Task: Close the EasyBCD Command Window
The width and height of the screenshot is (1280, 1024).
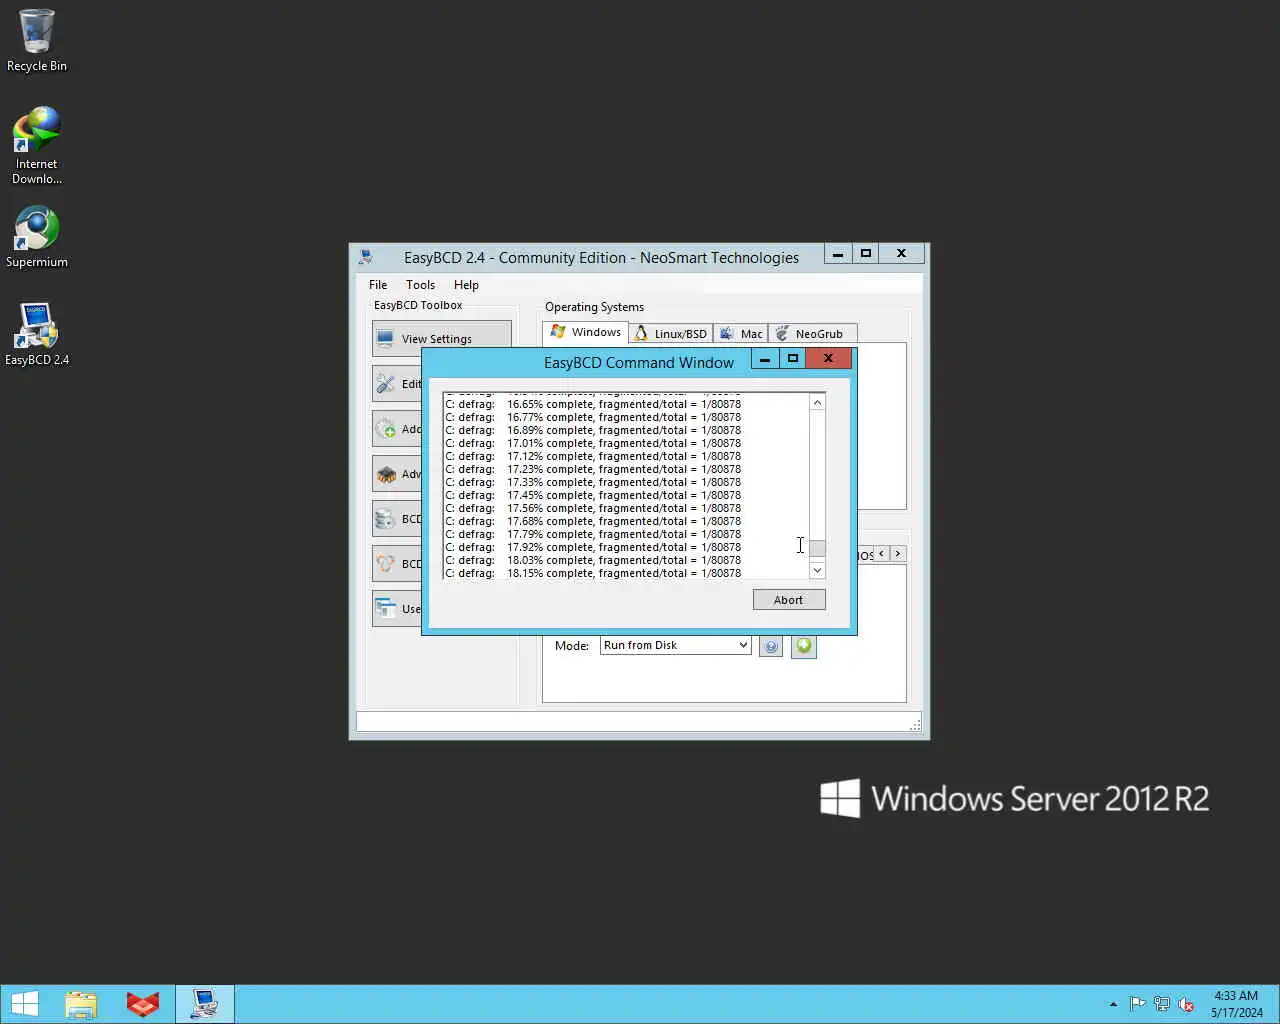Action: [828, 359]
